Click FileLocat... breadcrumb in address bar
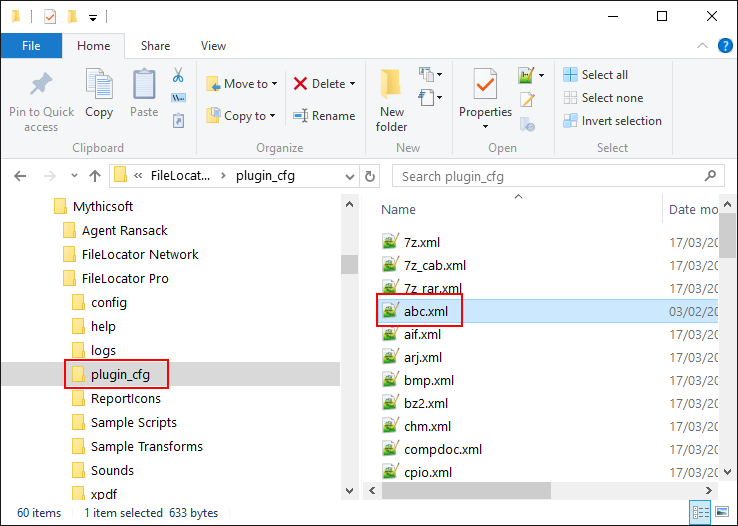Viewport: 738px width, 526px height. click(180, 176)
